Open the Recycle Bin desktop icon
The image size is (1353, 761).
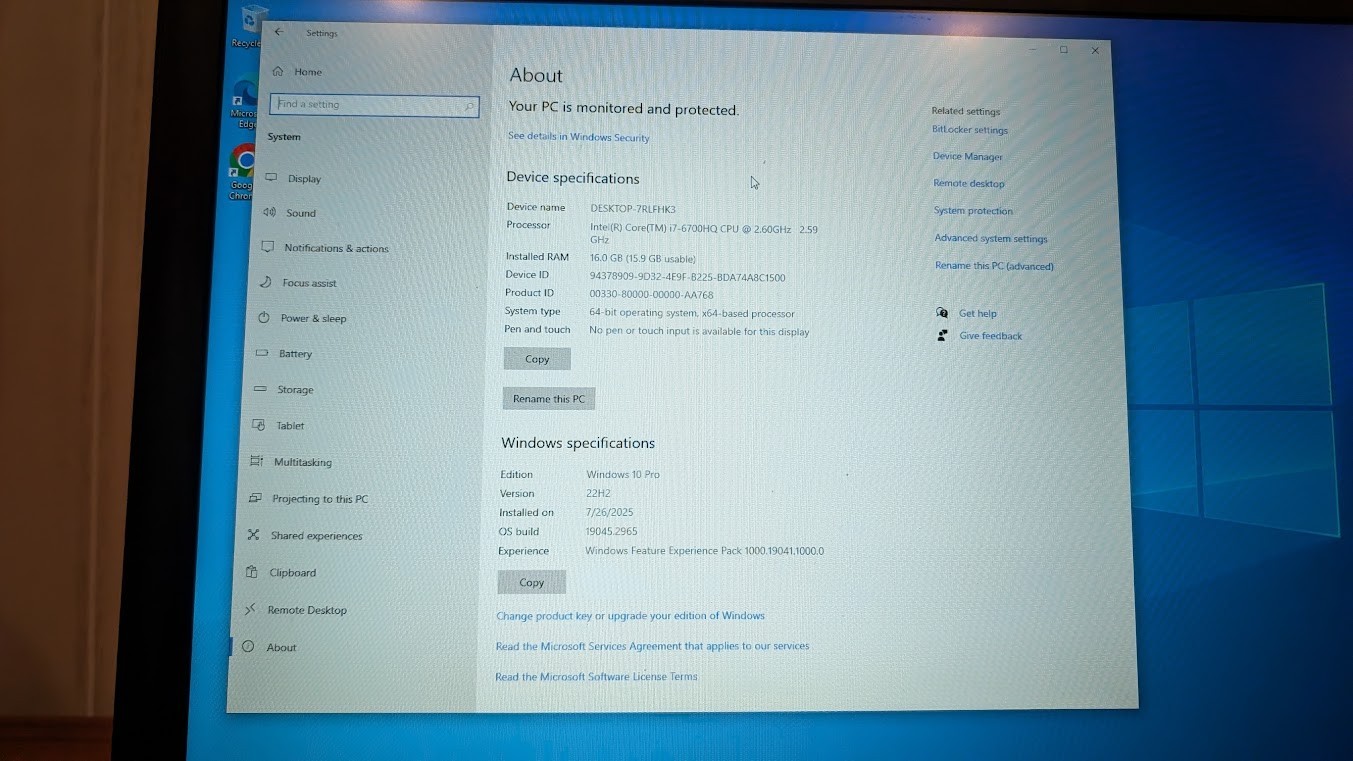click(248, 26)
